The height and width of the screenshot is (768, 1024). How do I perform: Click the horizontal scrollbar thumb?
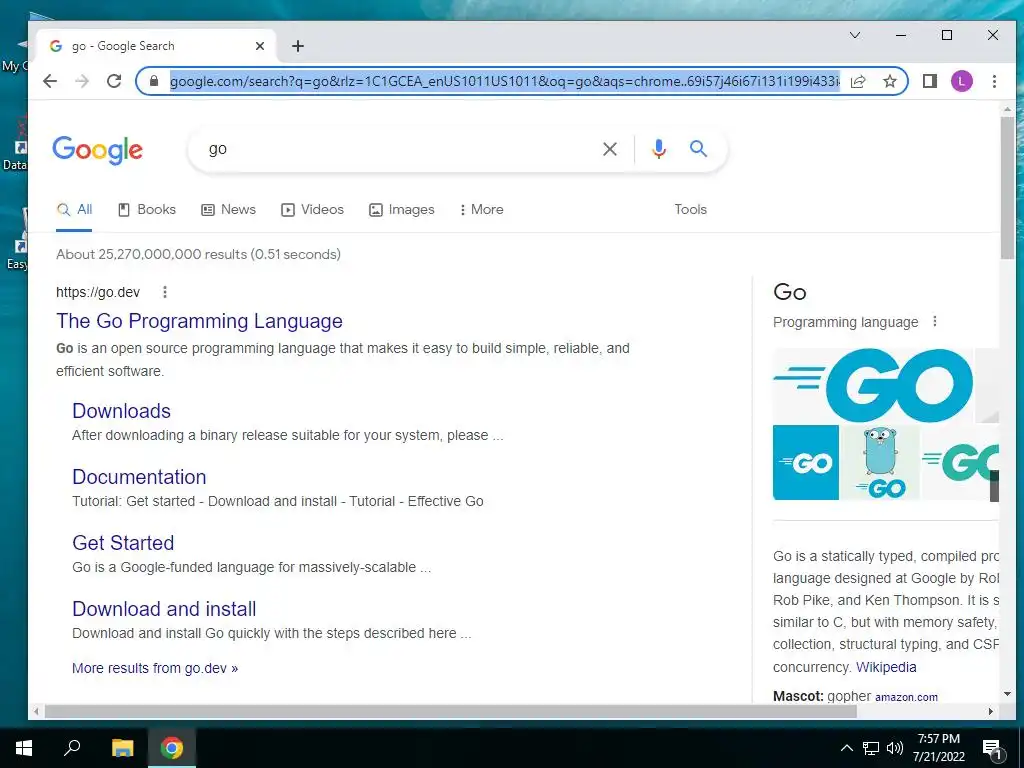coord(451,711)
